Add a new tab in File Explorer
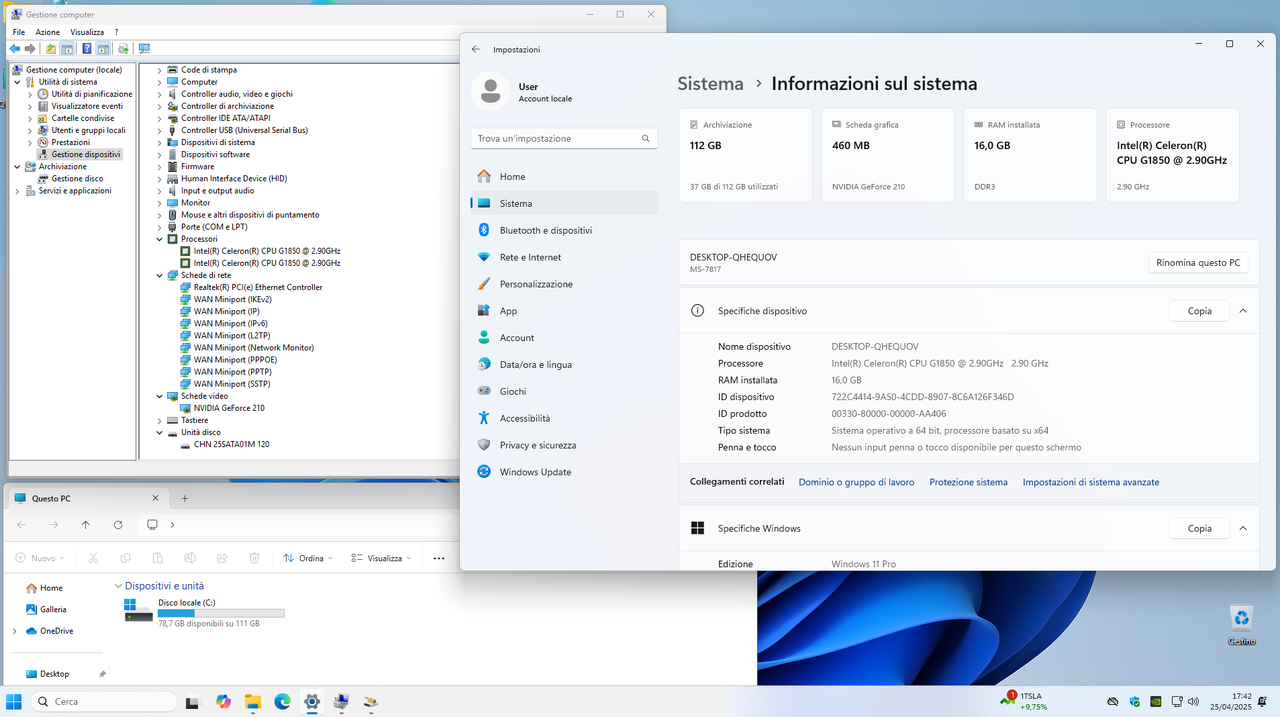 pyautogui.click(x=185, y=498)
